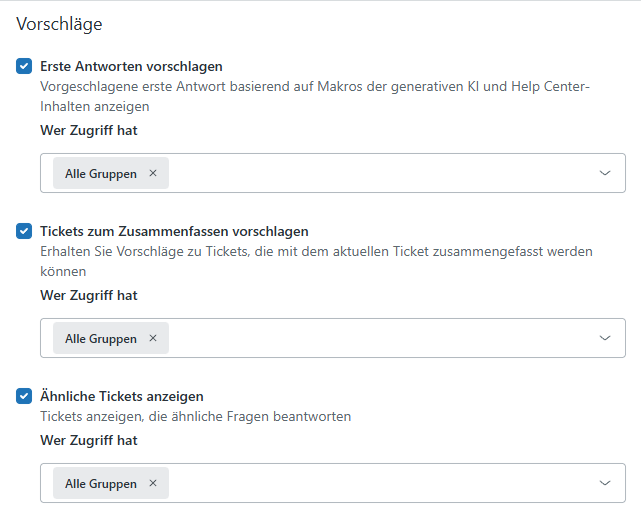641x510 pixels.
Task: Select "Alle Gruppen" chip text under Erste Antworten
Action: pos(101,173)
